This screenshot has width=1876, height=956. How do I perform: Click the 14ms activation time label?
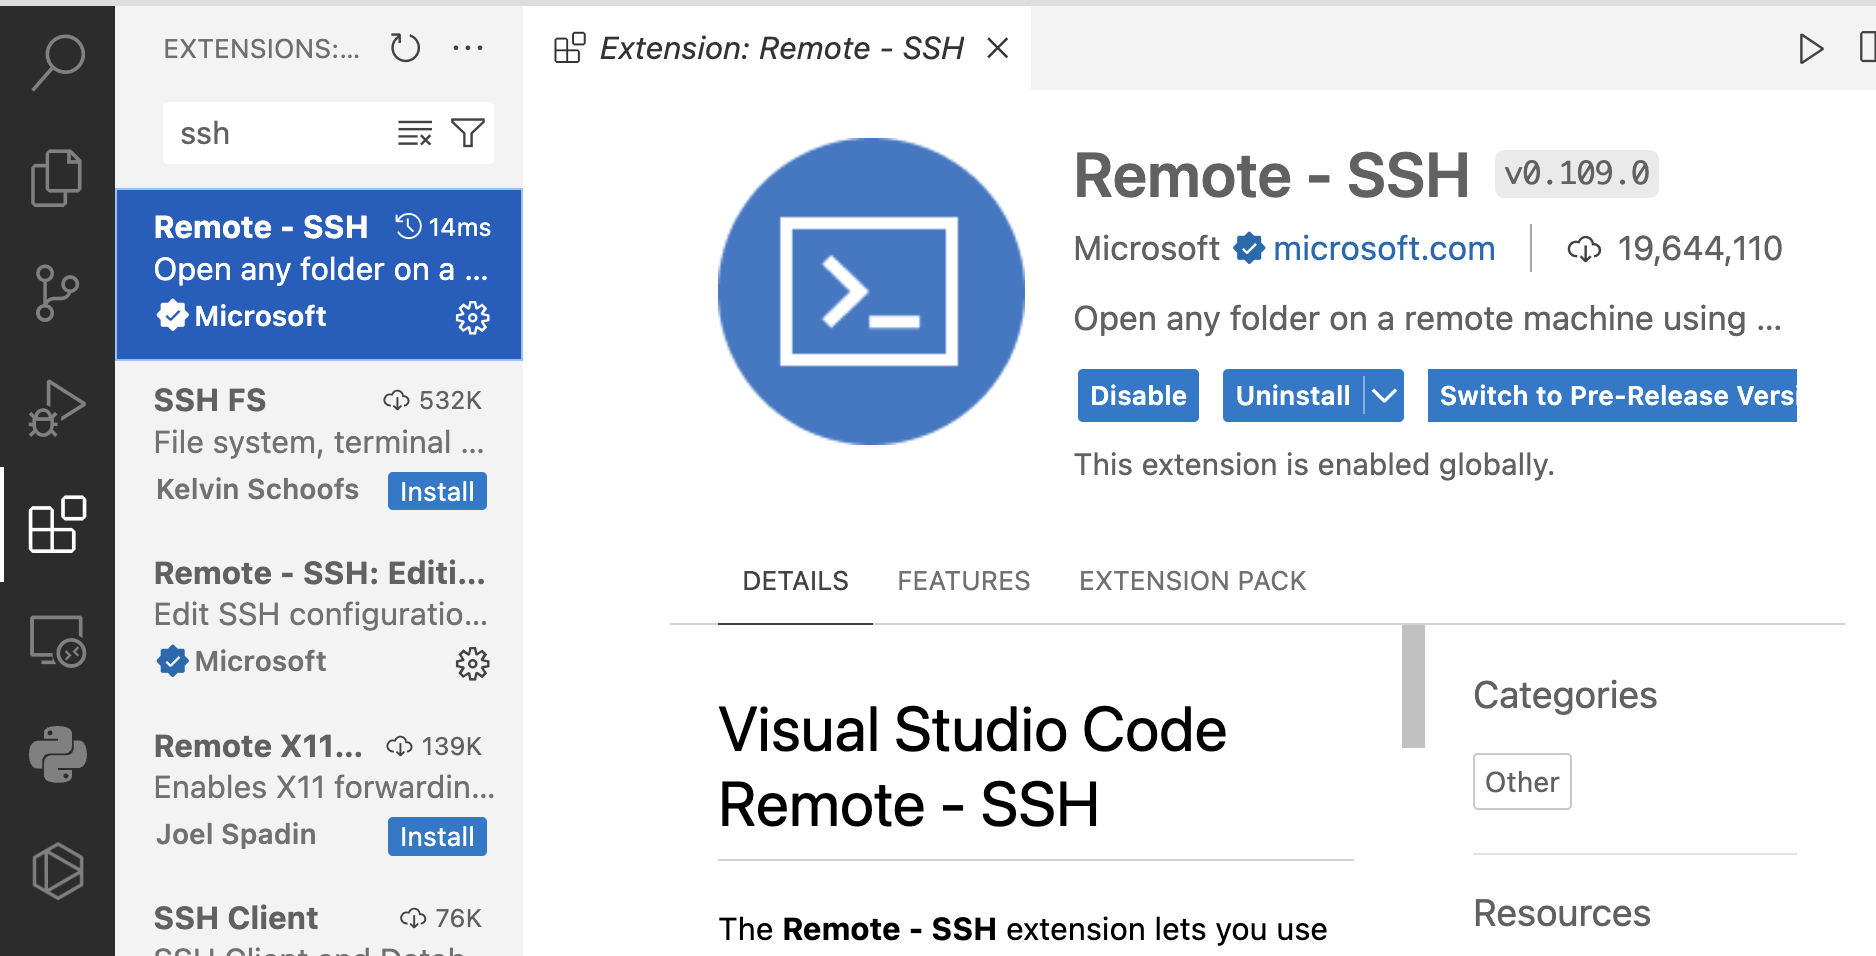(459, 228)
